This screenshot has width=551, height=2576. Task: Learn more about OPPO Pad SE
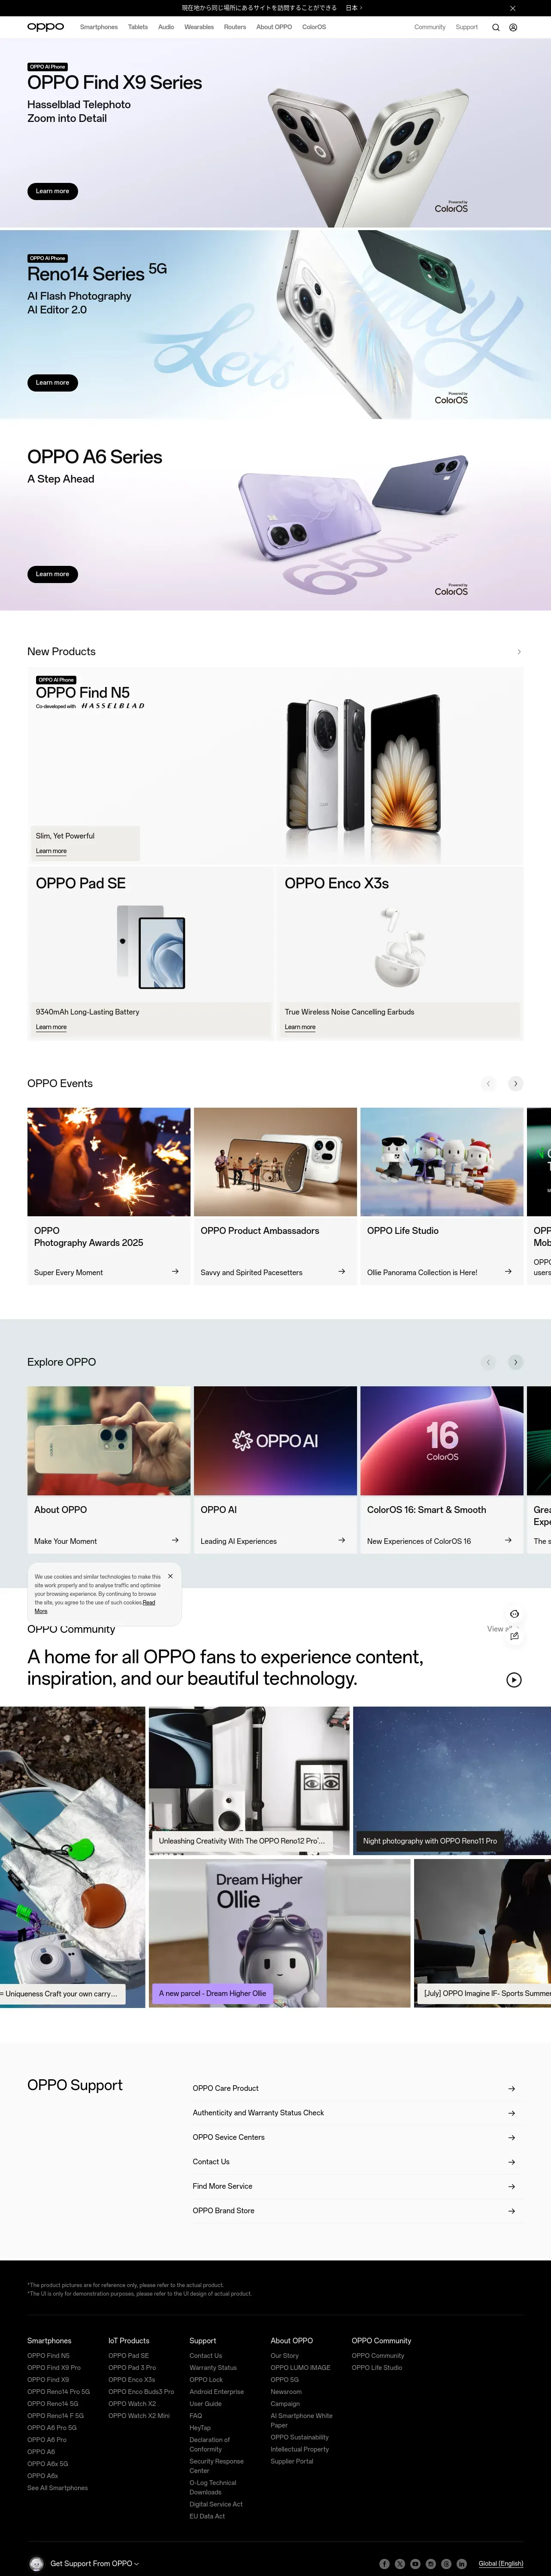coord(51,1027)
